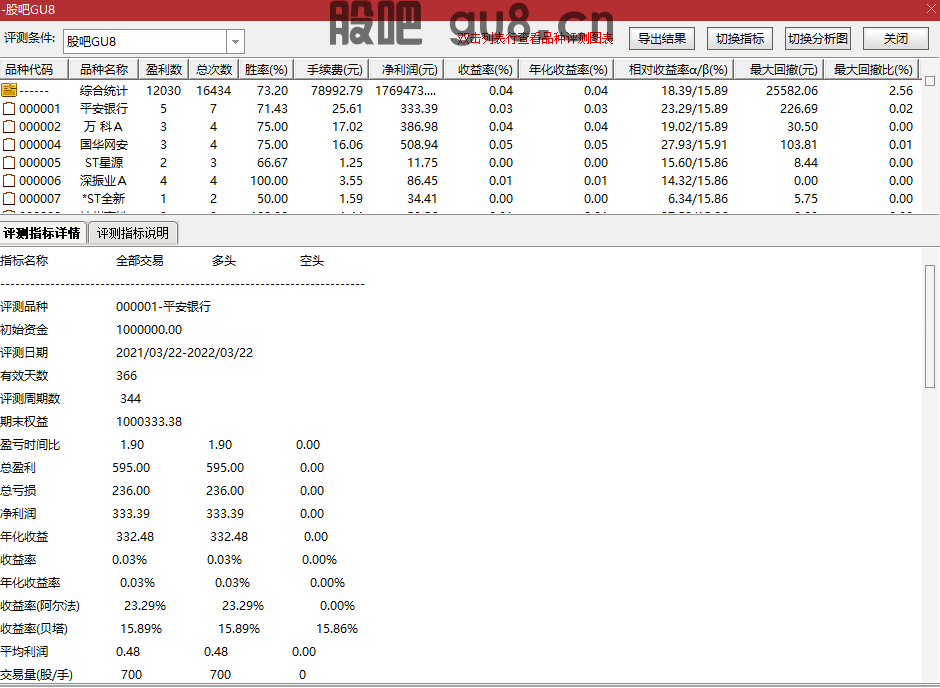Click the 有效天数 value 366
This screenshot has height=688, width=940.
(x=126, y=376)
